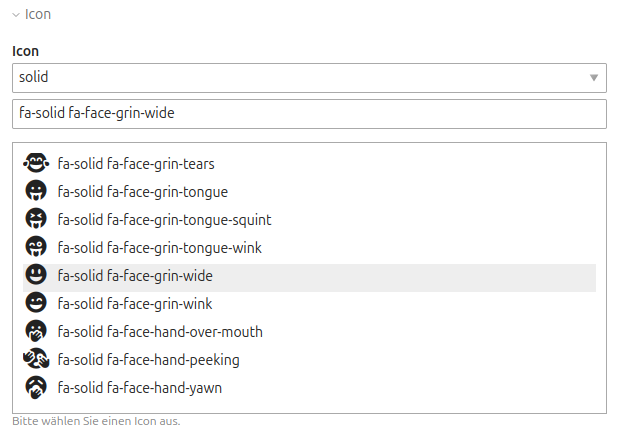Click the Icon section header label
Image resolution: width=624 pixels, height=436 pixels.
pyautogui.click(x=38, y=15)
